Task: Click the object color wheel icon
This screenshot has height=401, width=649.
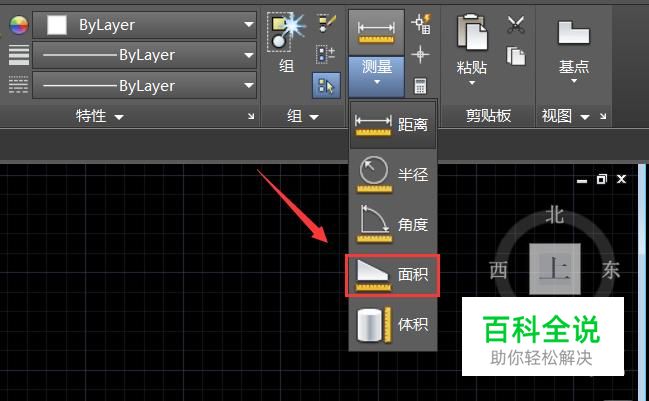Action: tap(19, 25)
